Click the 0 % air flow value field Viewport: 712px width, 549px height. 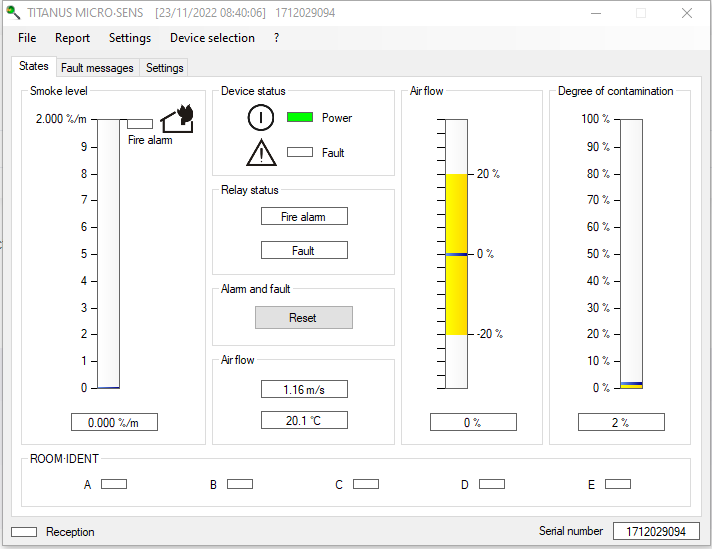[x=473, y=422]
